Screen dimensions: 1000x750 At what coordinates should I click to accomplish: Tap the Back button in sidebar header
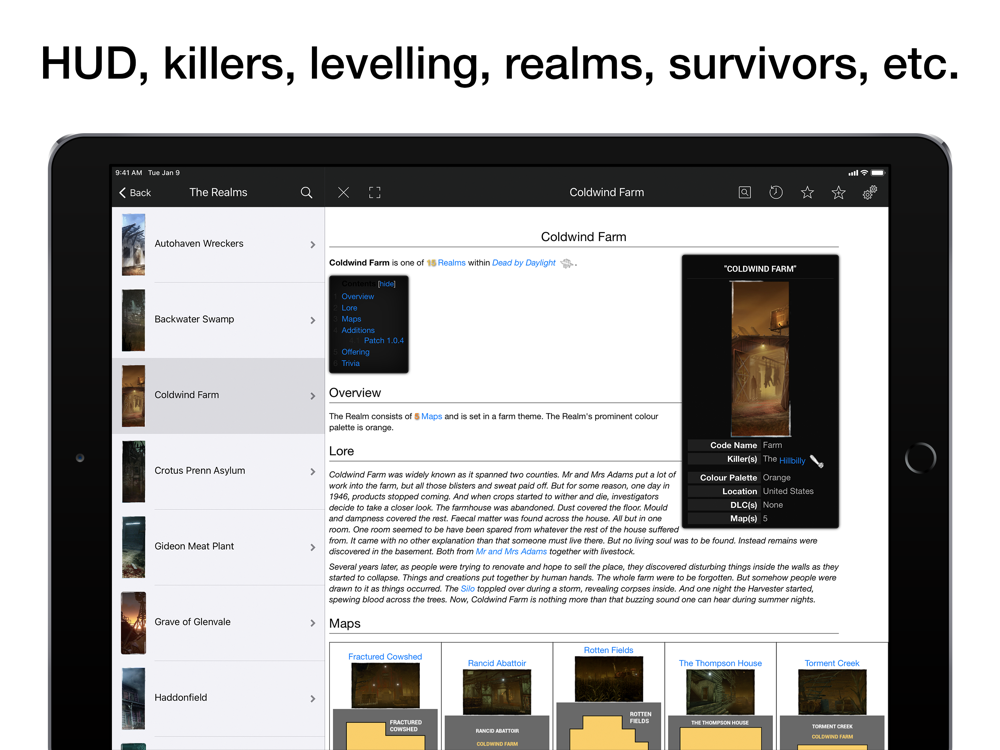click(x=135, y=193)
